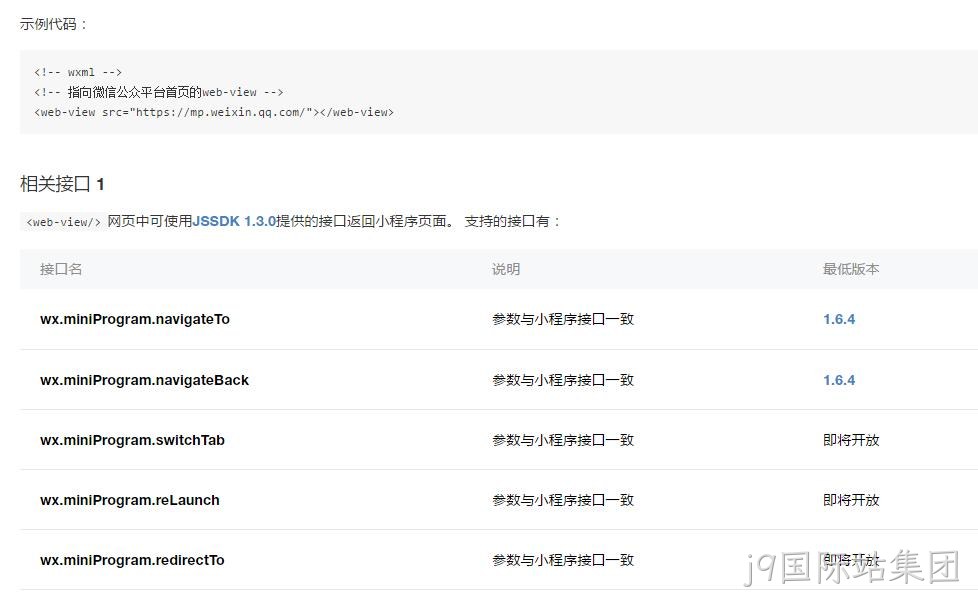Click the 说明 column header
The height and width of the screenshot is (598, 978).
[506, 269]
